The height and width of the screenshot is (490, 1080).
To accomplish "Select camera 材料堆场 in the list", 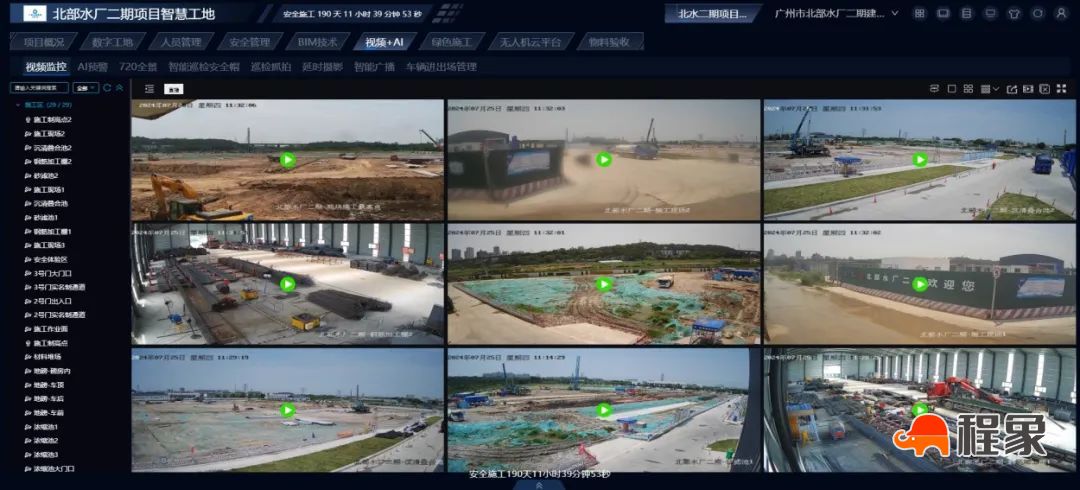I will click(x=48, y=357).
